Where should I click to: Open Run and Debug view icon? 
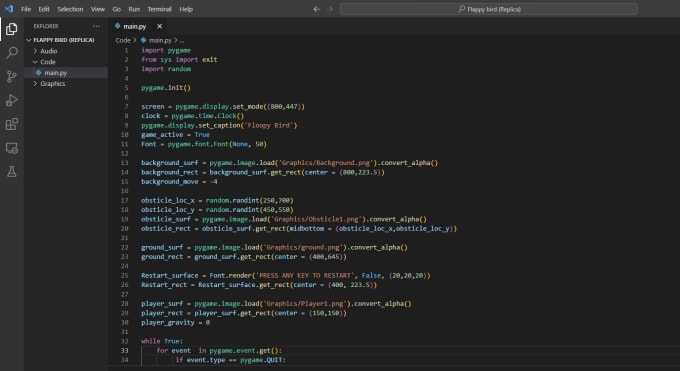click(12, 100)
